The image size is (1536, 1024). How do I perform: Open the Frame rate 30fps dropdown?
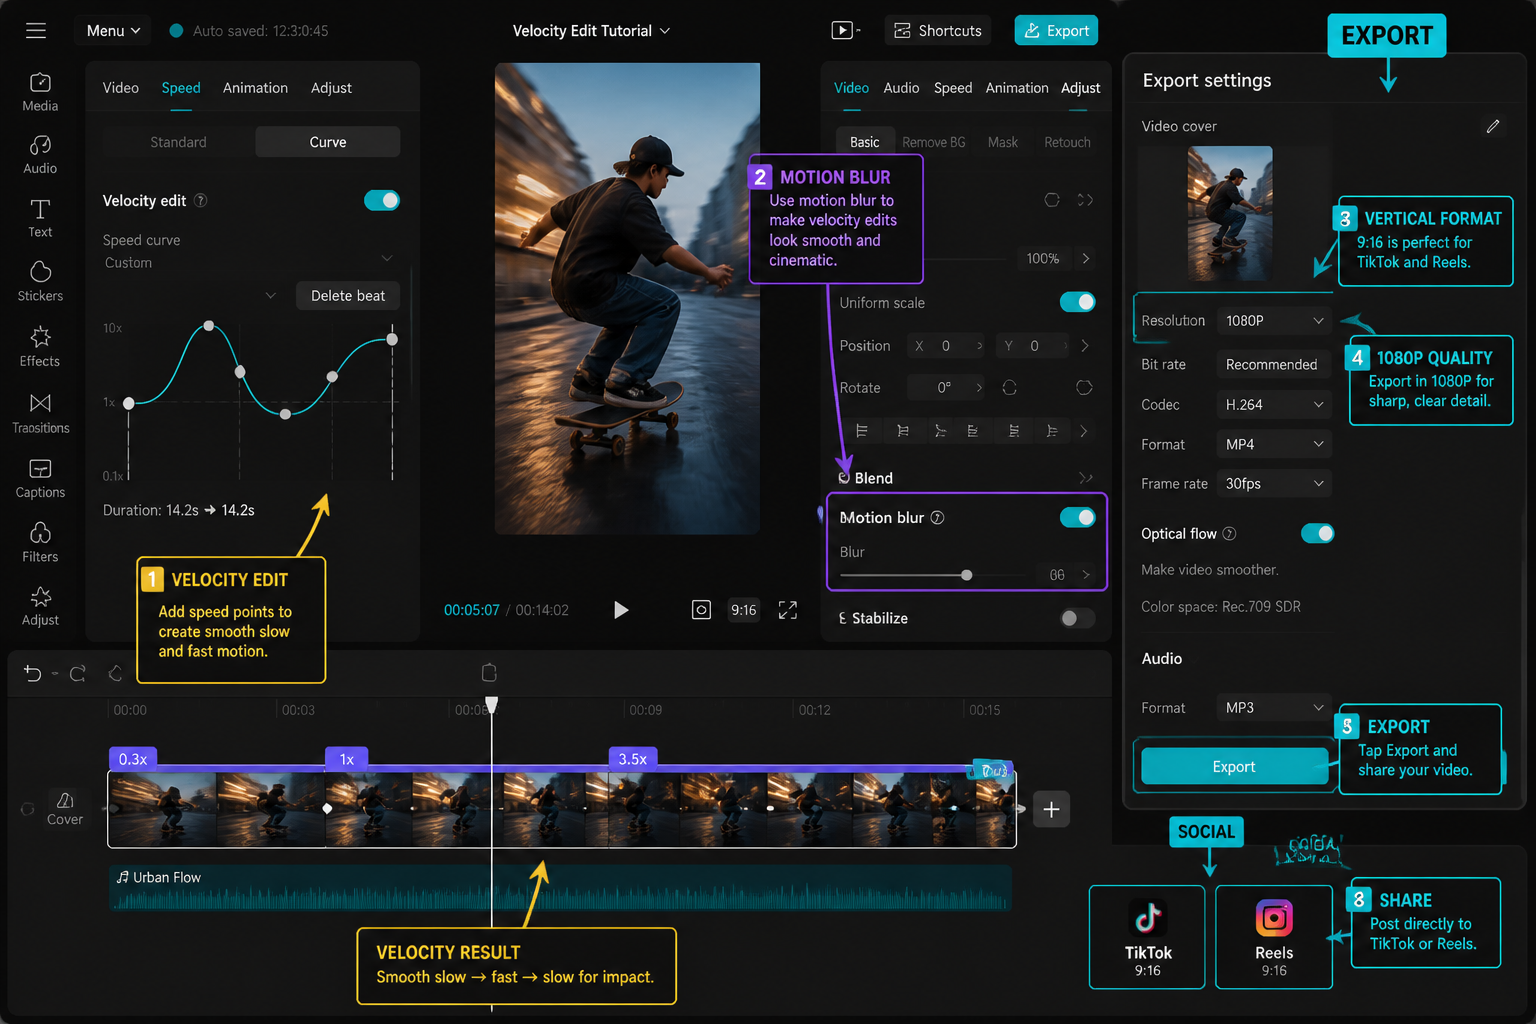(1274, 483)
